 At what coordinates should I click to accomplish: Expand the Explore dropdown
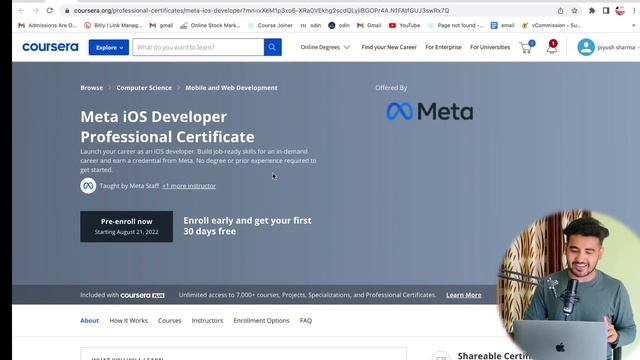coord(109,47)
